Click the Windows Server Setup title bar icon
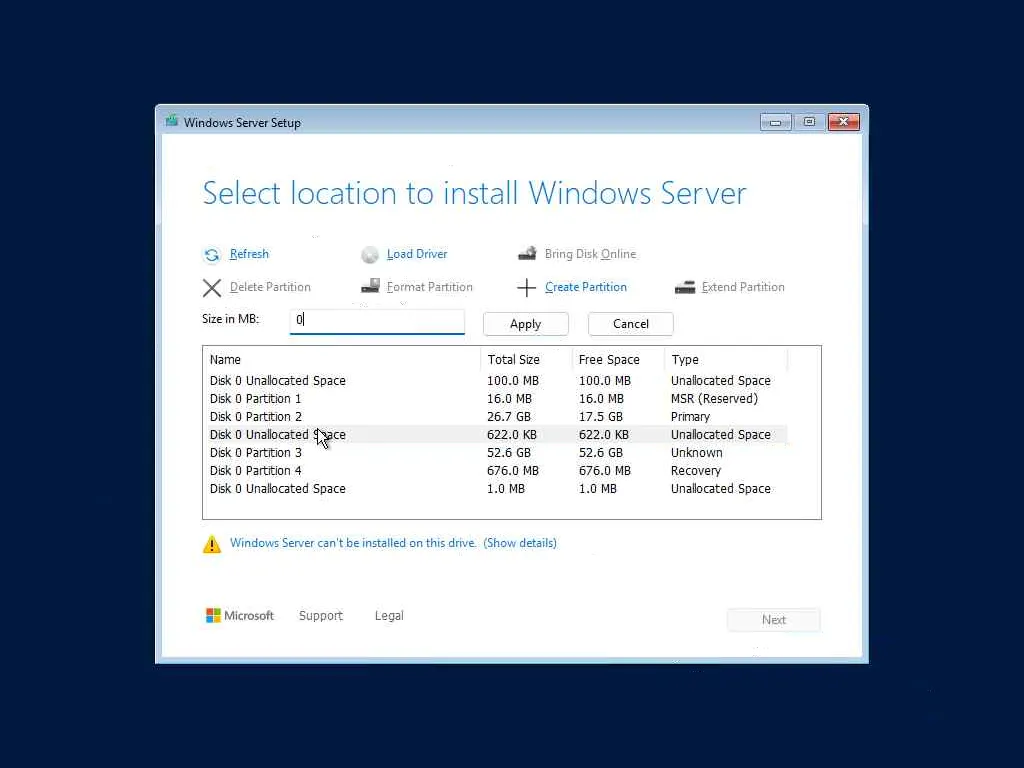This screenshot has width=1024, height=768. pos(172,121)
